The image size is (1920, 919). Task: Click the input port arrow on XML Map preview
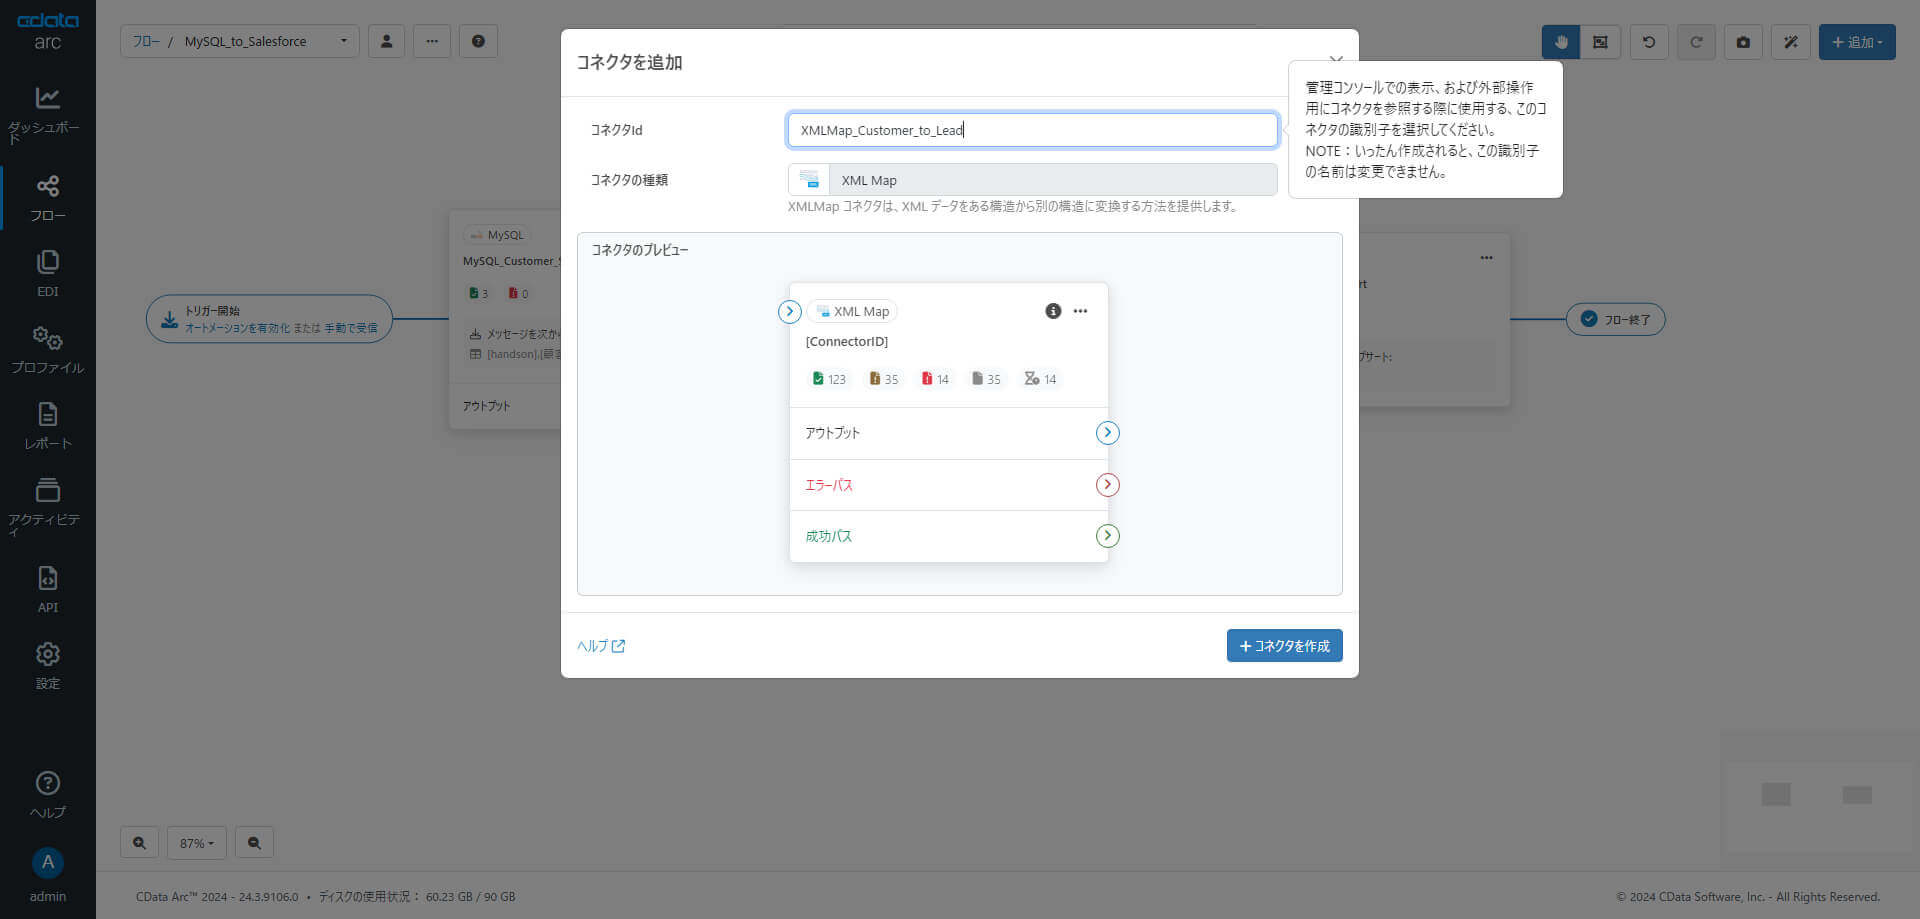click(x=790, y=312)
